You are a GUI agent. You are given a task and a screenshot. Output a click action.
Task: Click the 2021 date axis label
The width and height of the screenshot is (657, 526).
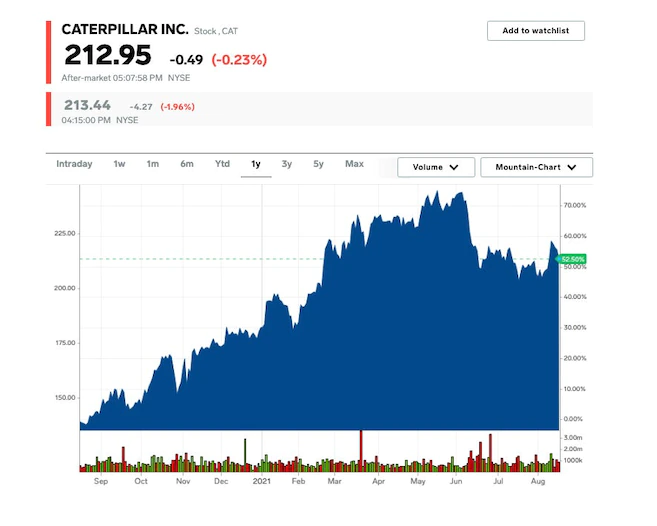(x=262, y=481)
